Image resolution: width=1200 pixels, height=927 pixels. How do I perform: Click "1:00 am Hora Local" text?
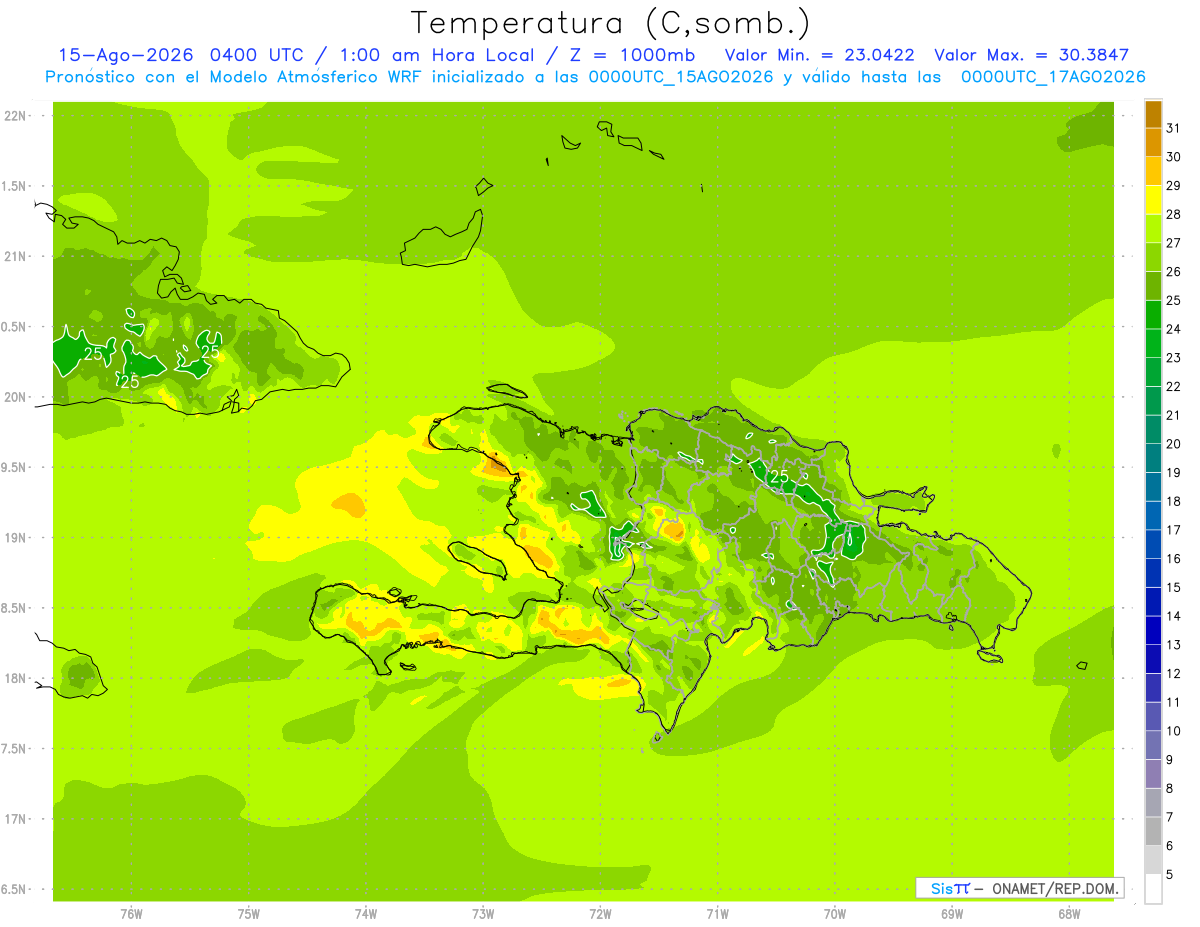pyautogui.click(x=436, y=55)
